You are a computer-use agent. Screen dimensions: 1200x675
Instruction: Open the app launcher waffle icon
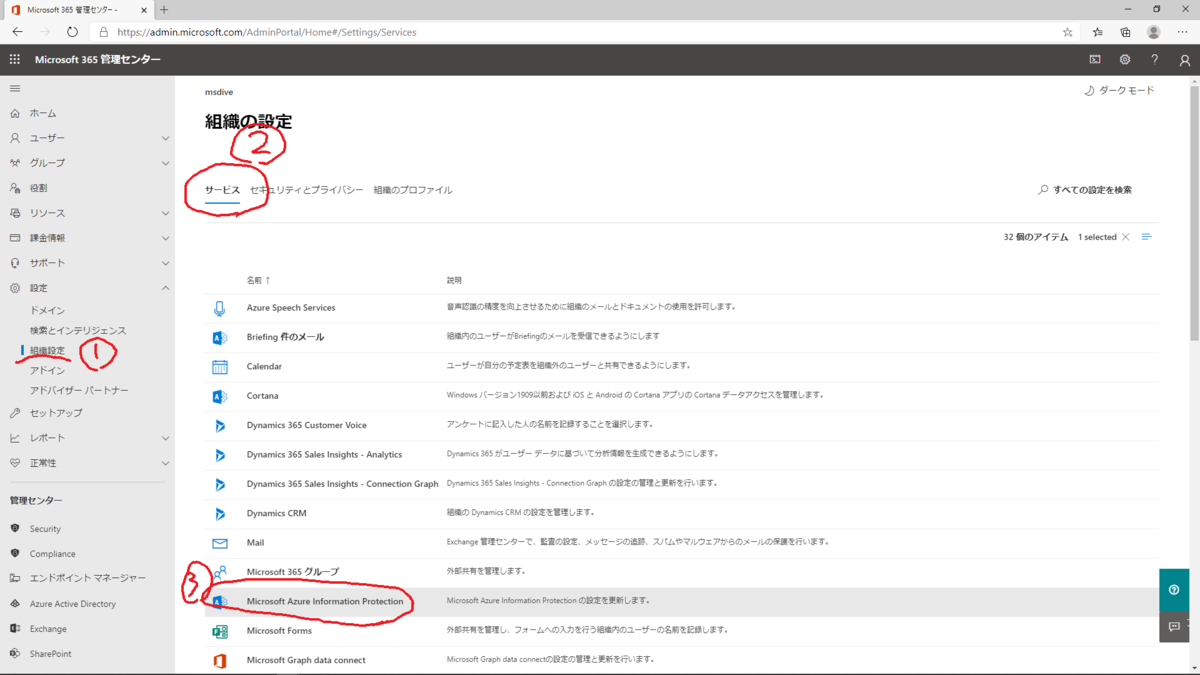14,60
